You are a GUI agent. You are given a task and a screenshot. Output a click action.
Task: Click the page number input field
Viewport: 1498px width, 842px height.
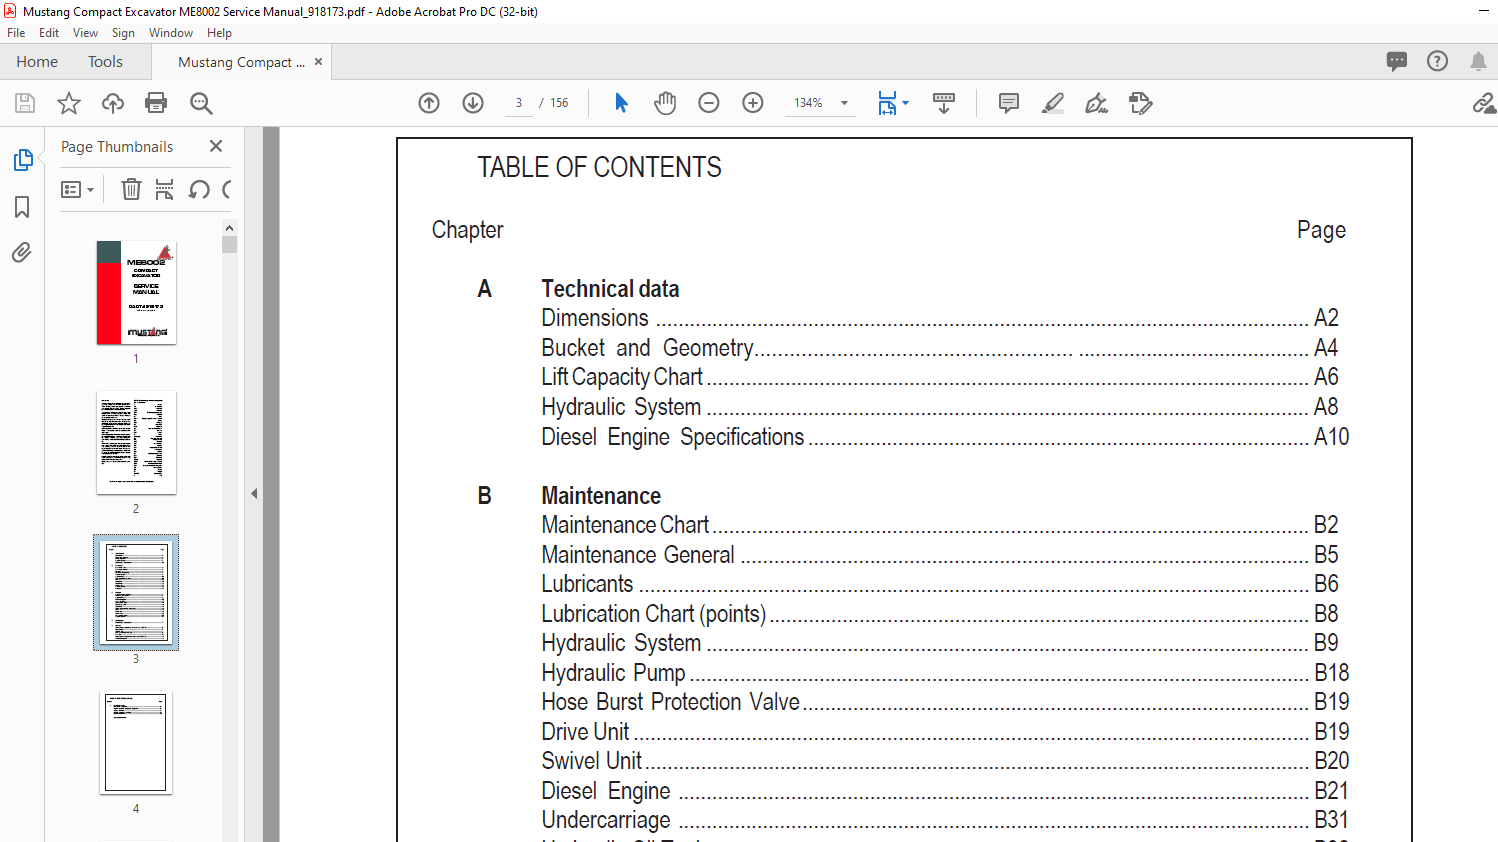click(519, 103)
